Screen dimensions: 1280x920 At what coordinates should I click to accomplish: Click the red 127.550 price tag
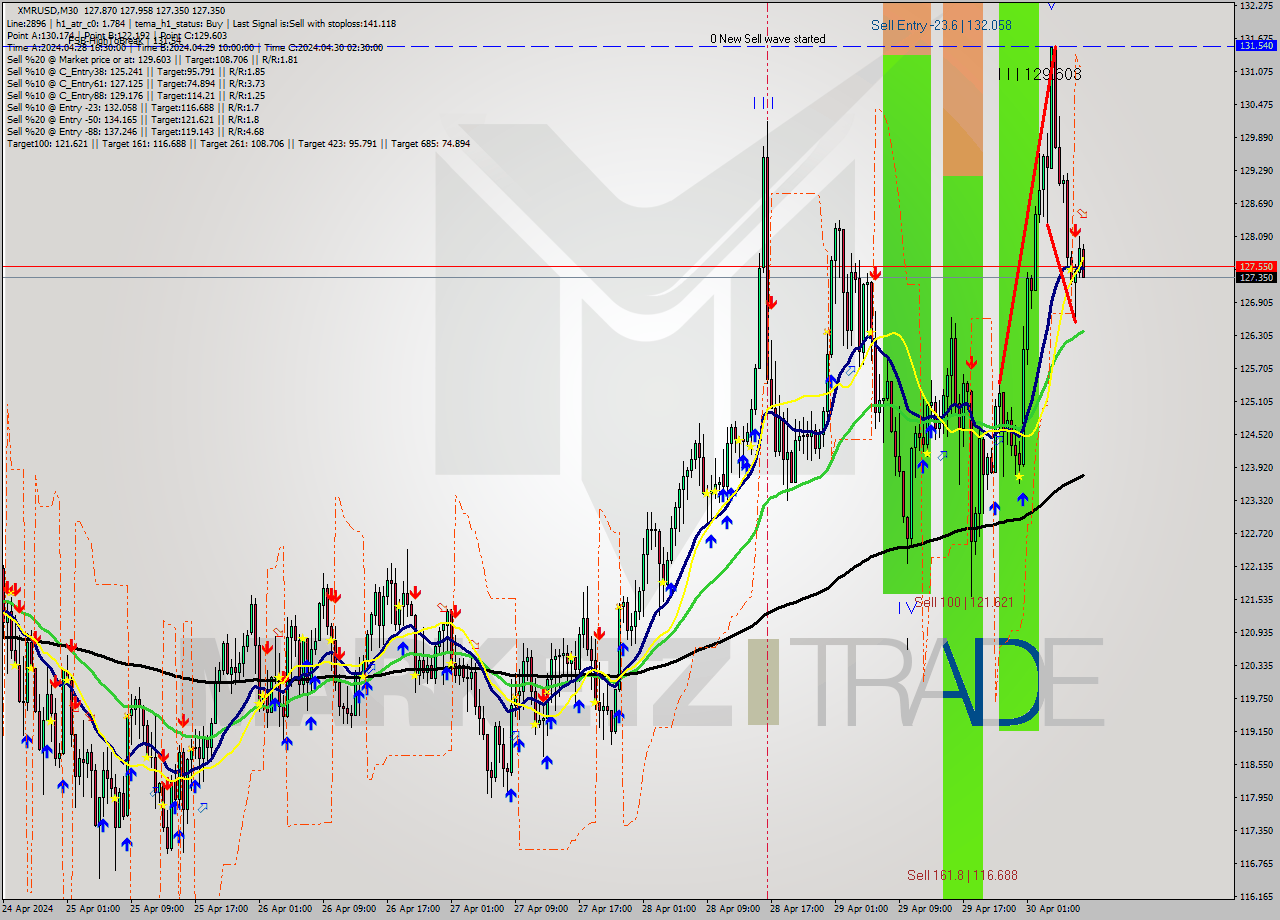coord(1257,266)
